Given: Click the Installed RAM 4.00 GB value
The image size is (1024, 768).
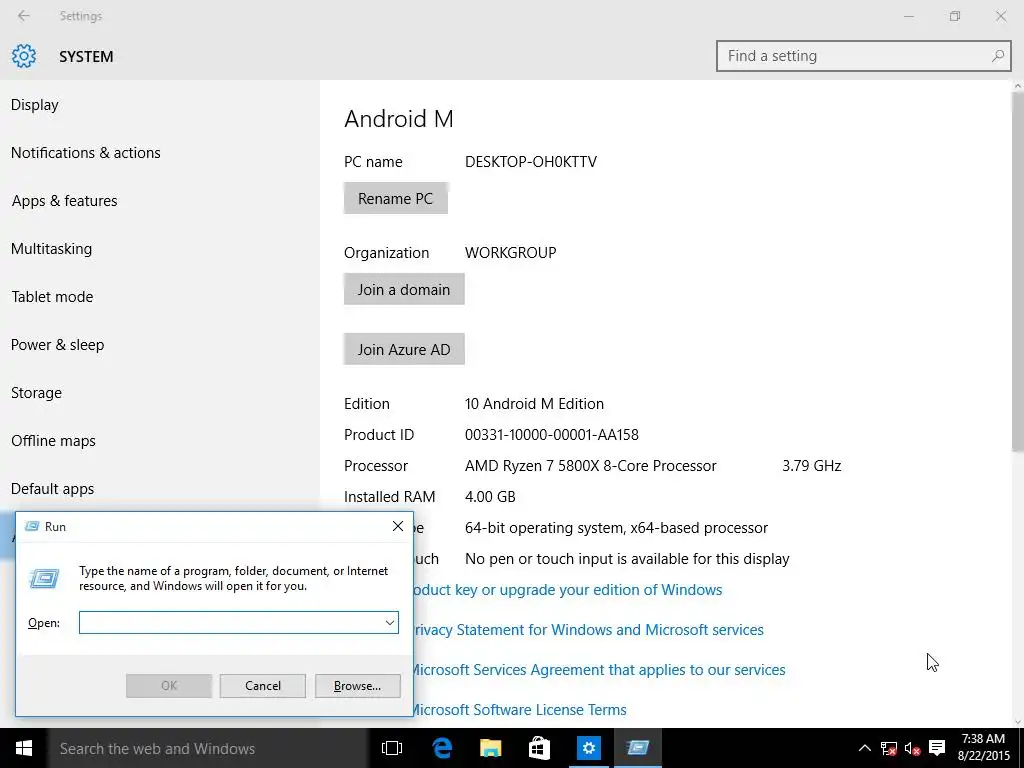Looking at the screenshot, I should pyautogui.click(x=490, y=497).
